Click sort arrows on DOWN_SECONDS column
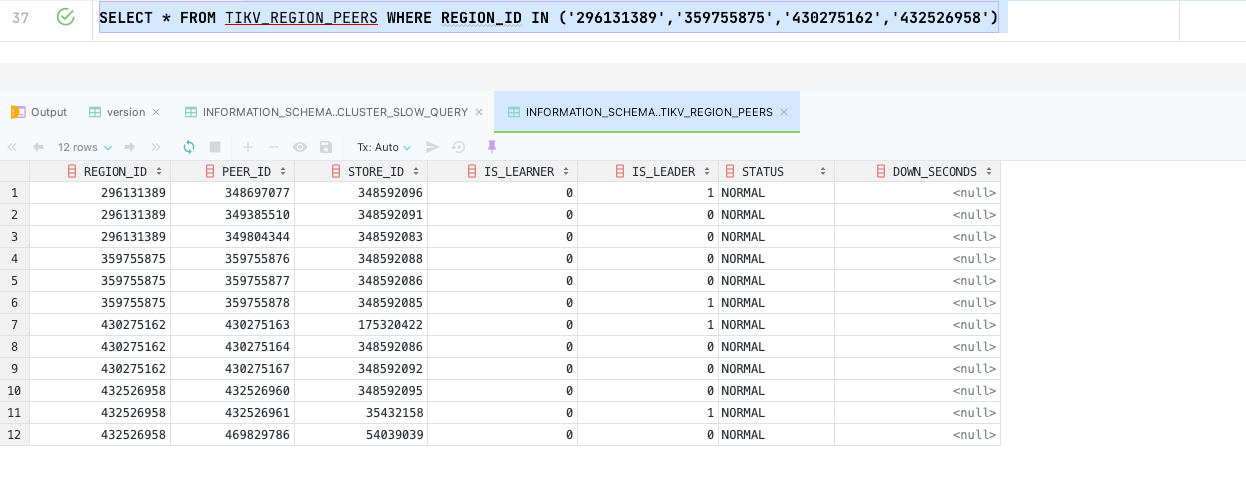Image resolution: width=1246 pixels, height=485 pixels. (989, 172)
